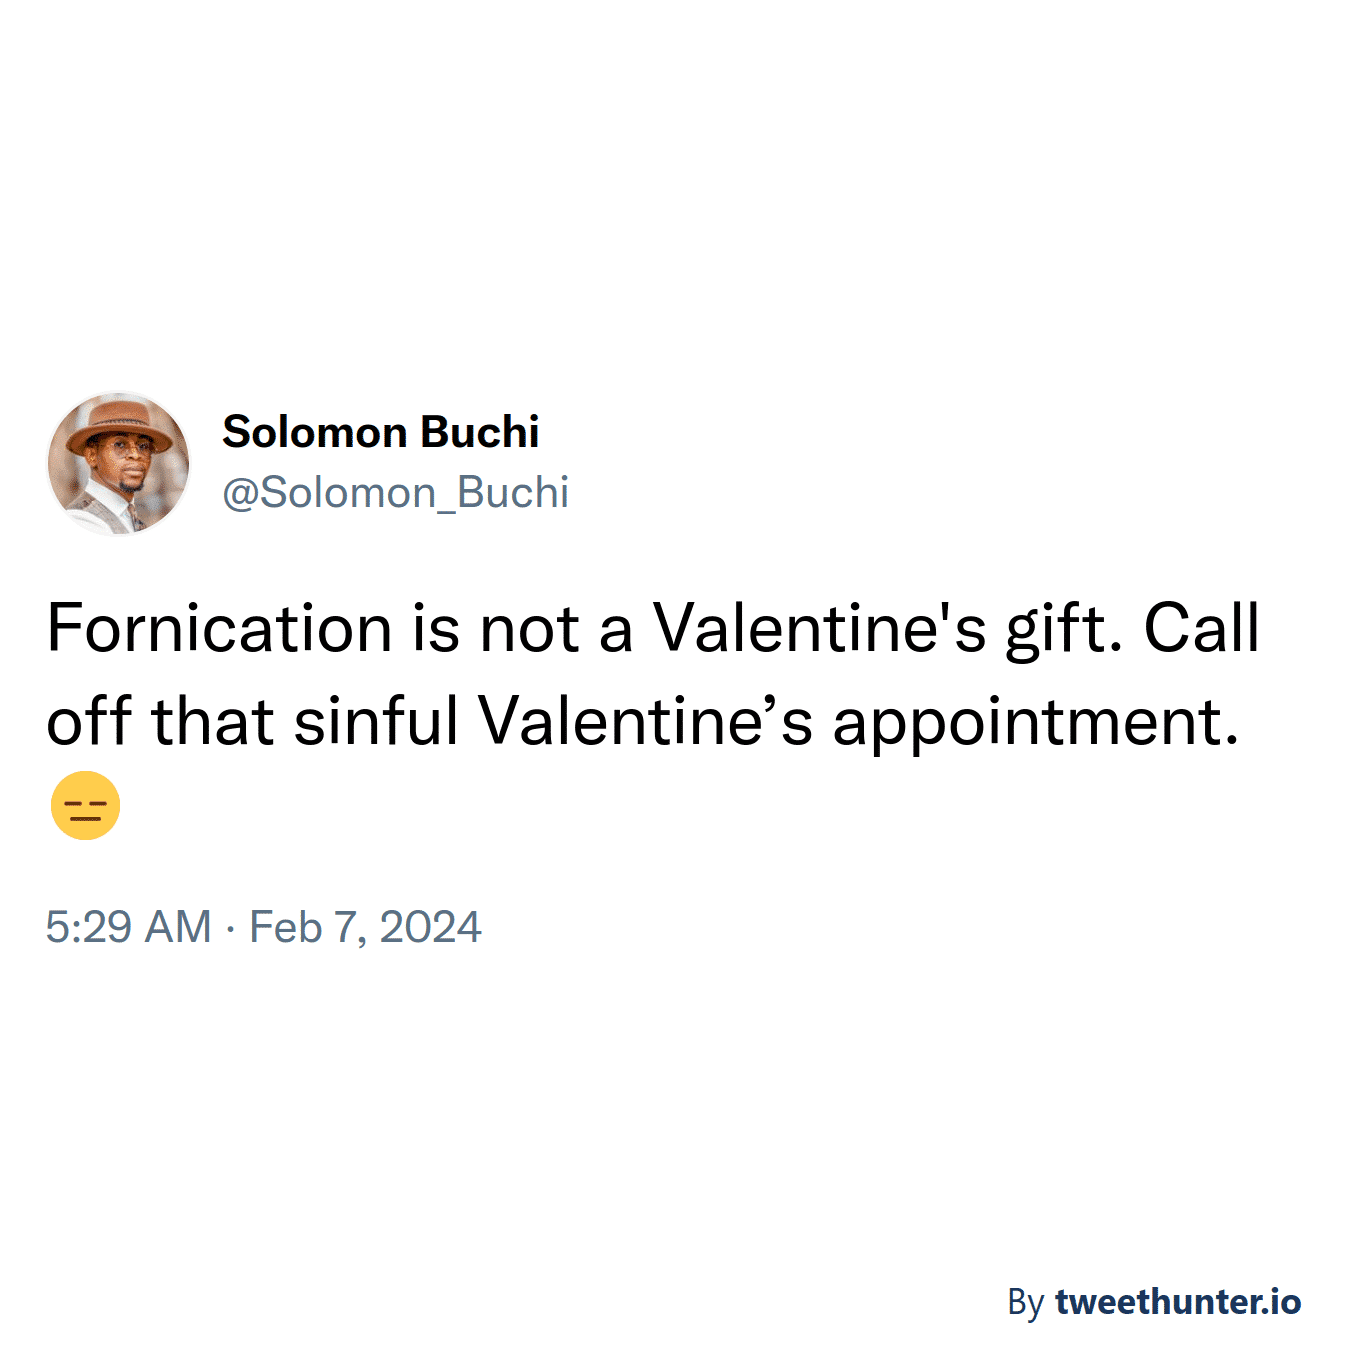
Task: Click the word "that" in the tweet
Action: point(212,721)
